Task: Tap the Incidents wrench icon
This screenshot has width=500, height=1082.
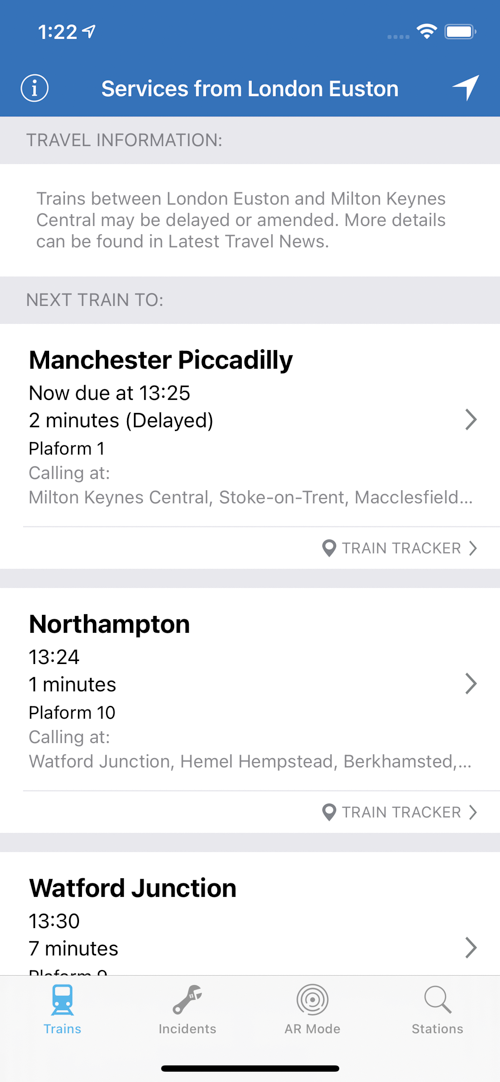Action: point(188,999)
